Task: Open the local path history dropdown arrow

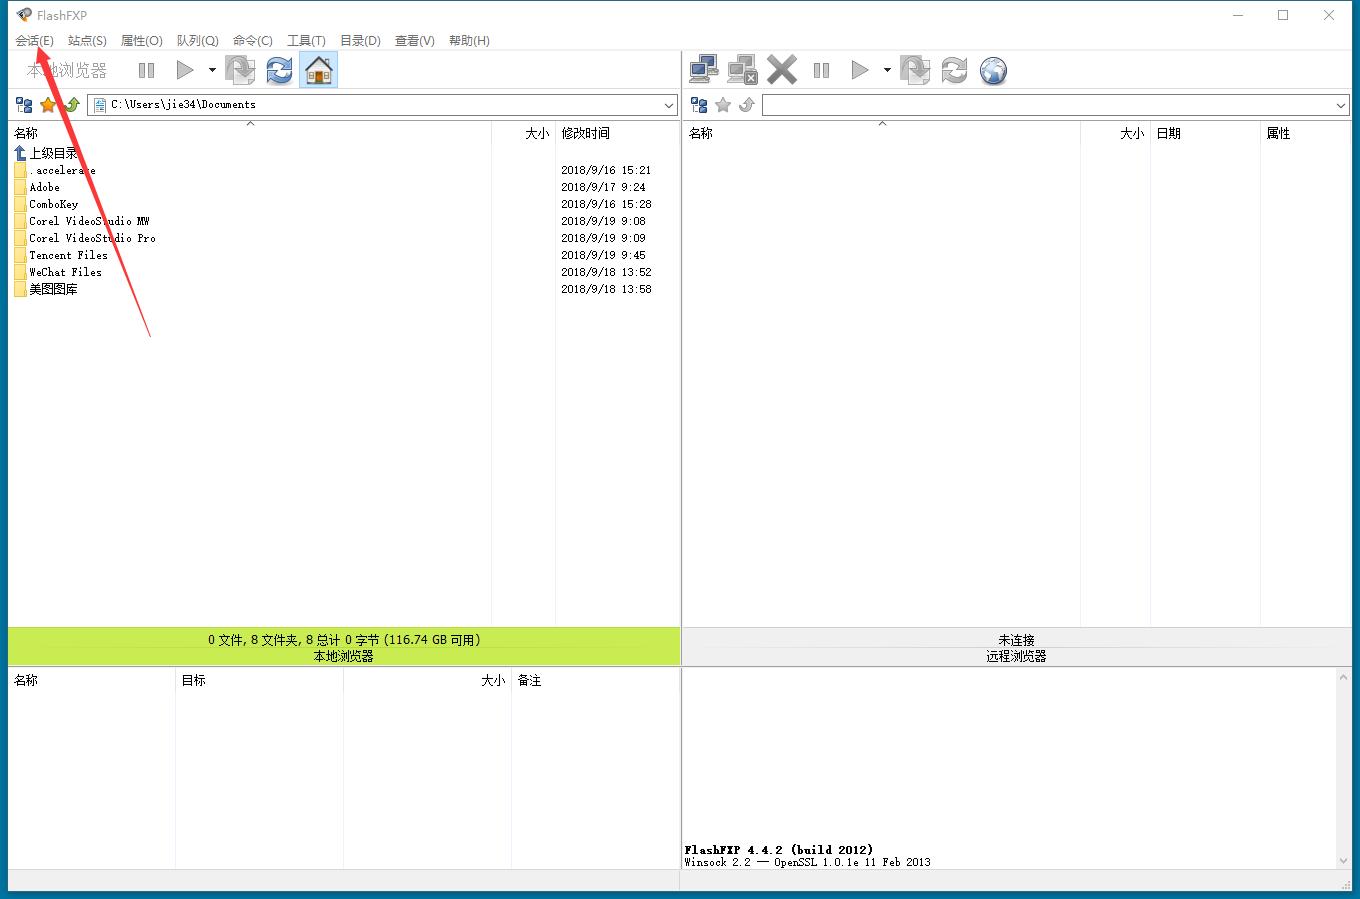Action: coord(669,105)
